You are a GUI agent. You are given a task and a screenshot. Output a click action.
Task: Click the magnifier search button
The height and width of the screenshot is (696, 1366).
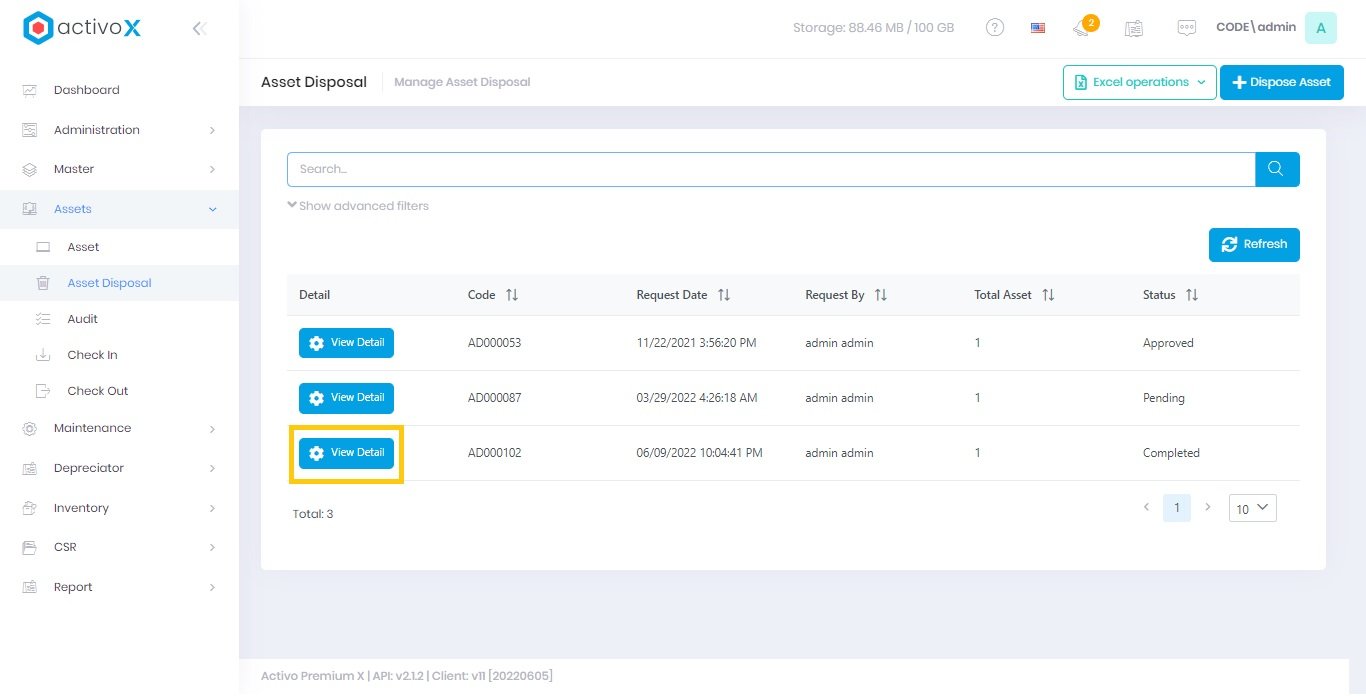[x=1277, y=169]
